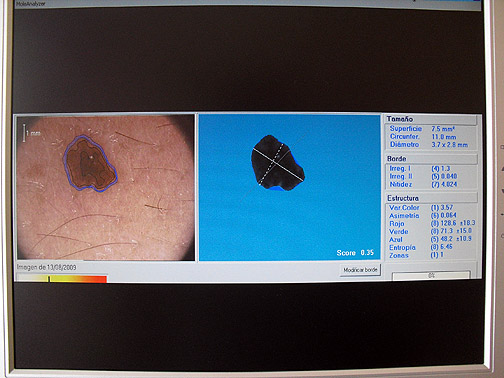Click the (7) 4.024 value
The image size is (504, 378).
444,184
